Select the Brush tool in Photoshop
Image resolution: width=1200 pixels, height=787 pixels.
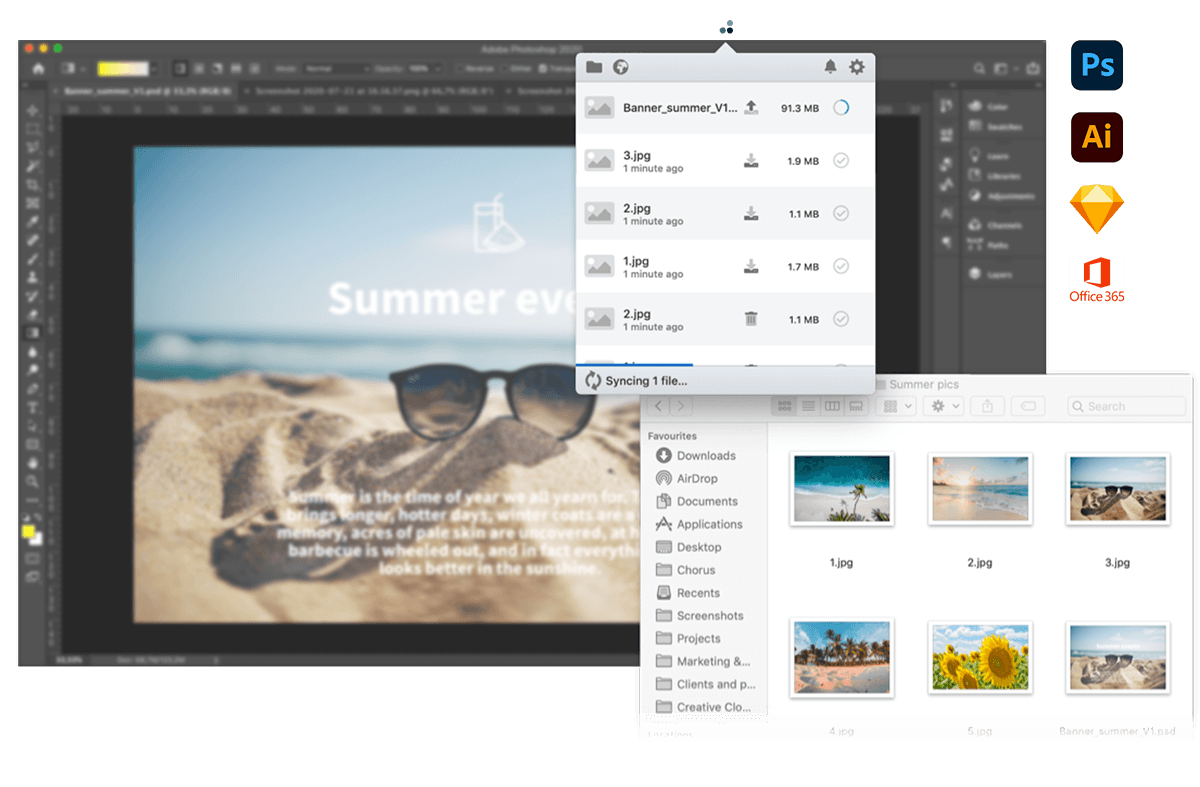coord(33,259)
